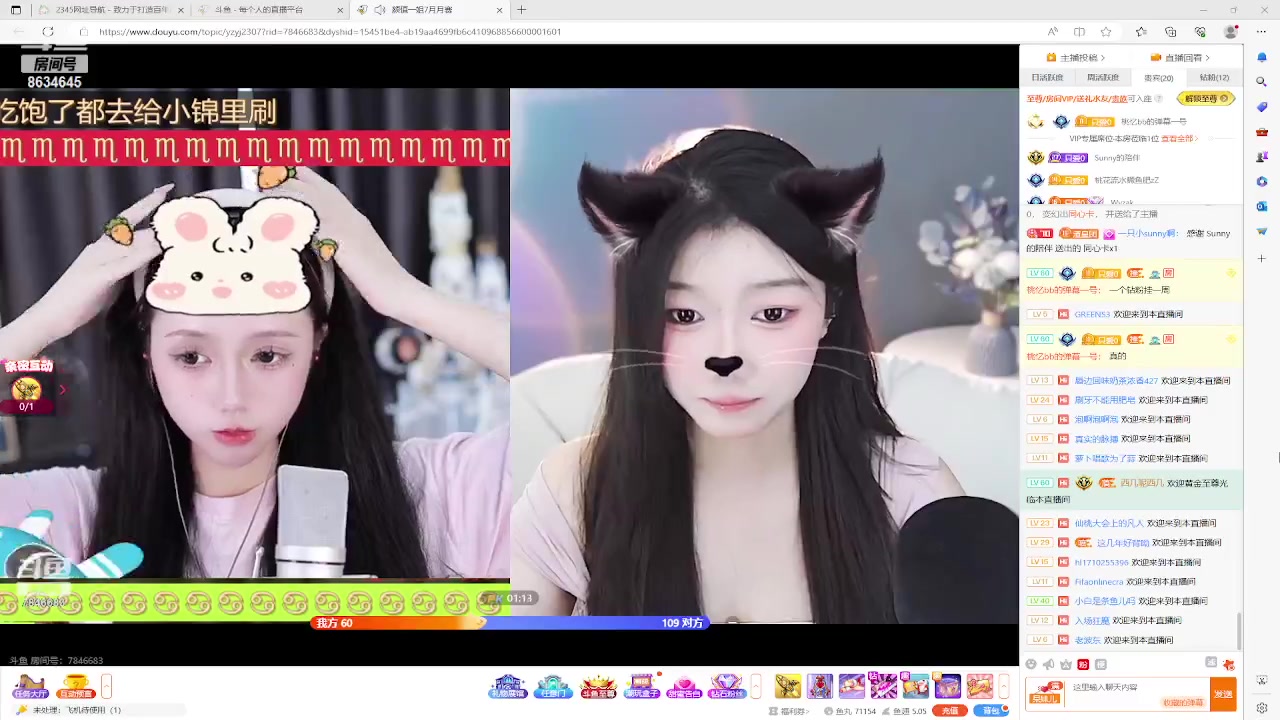Expand the arrow after 钻石粉丝 activity icons
This screenshot has height=720, width=1280.
pyautogui.click(x=756, y=686)
